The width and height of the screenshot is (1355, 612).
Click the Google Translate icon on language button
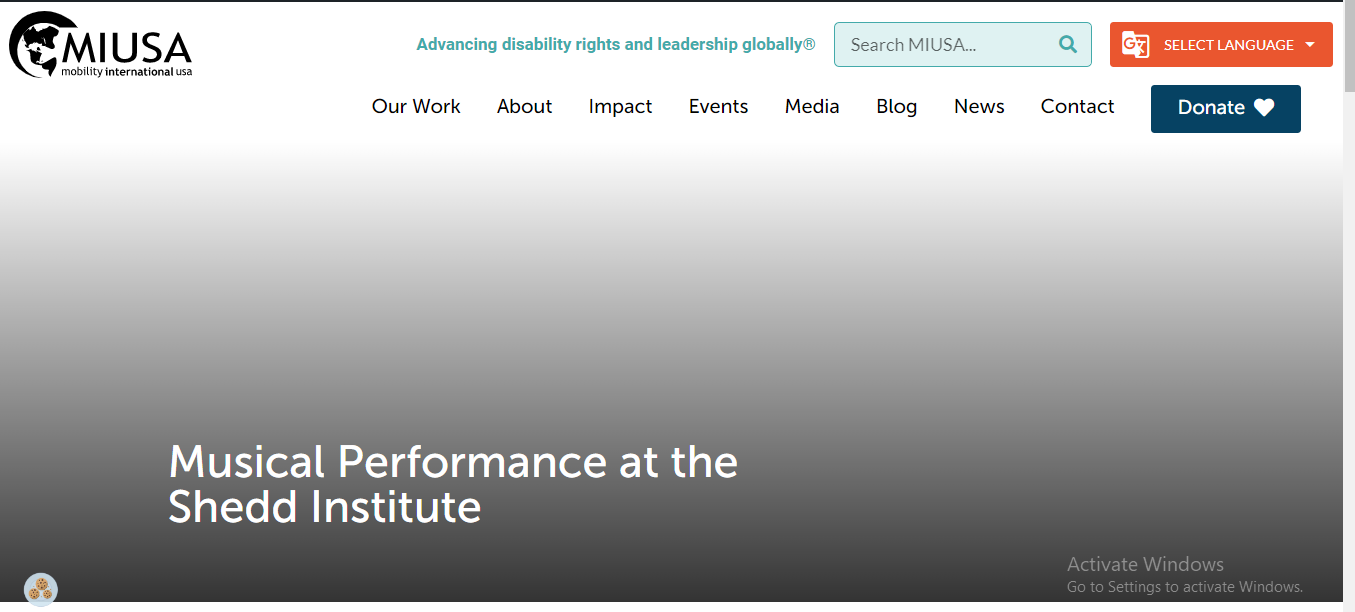[1135, 44]
